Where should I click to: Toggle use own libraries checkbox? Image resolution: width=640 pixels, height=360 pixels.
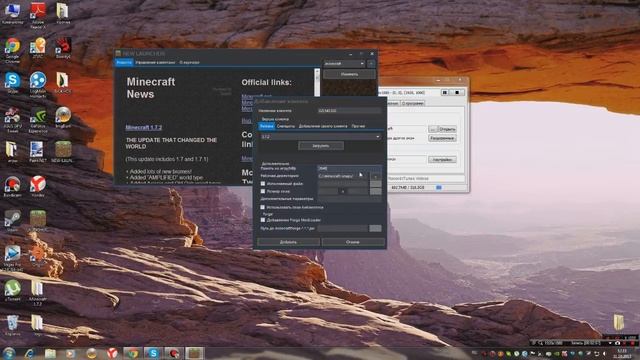[x=262, y=207]
